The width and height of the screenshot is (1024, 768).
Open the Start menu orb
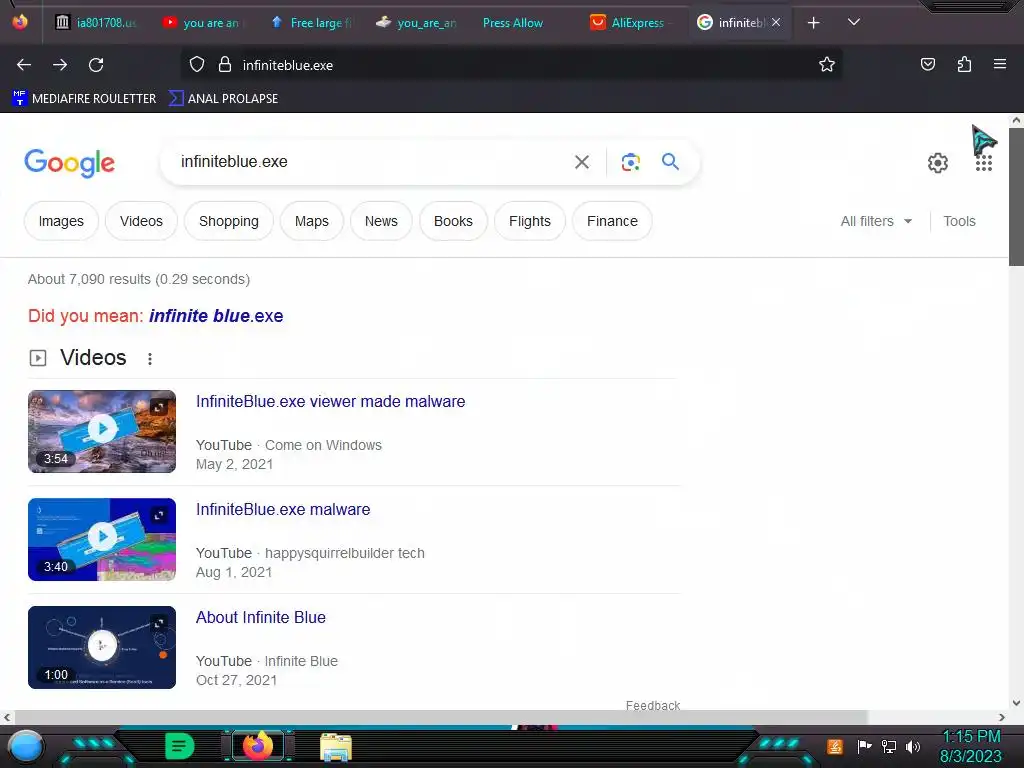tap(25, 746)
